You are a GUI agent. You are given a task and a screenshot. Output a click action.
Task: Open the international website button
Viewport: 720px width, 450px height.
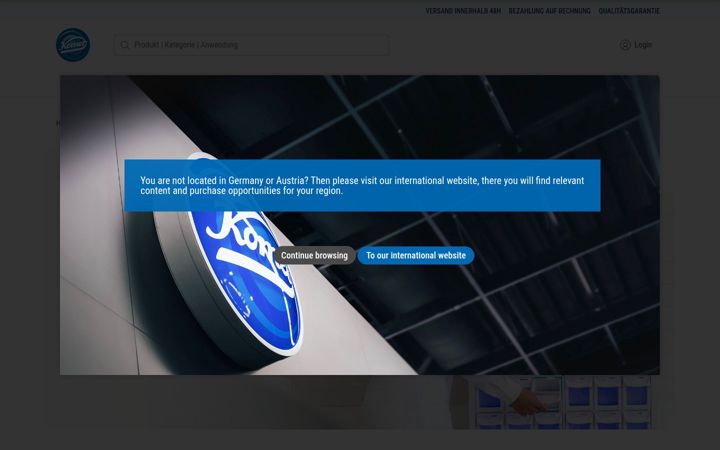pos(416,255)
